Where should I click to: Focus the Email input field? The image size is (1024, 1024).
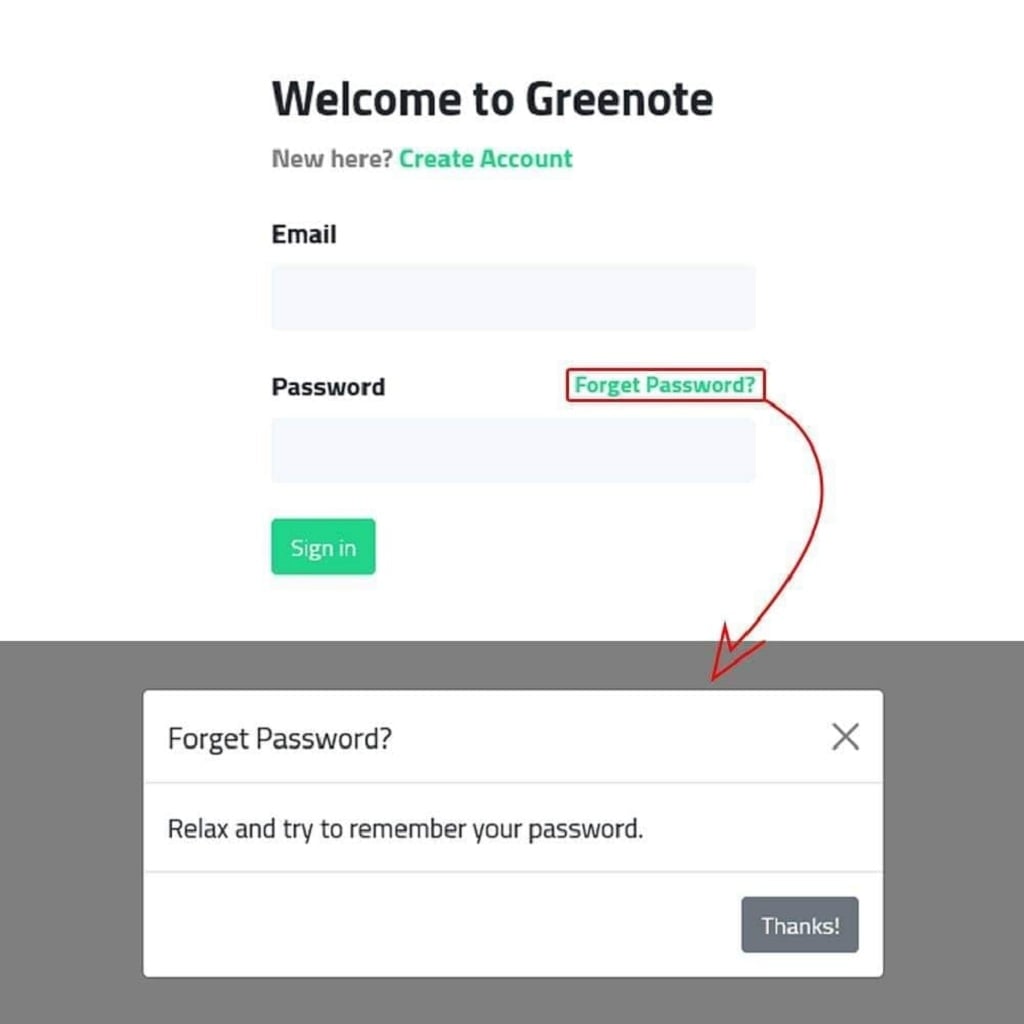point(513,297)
